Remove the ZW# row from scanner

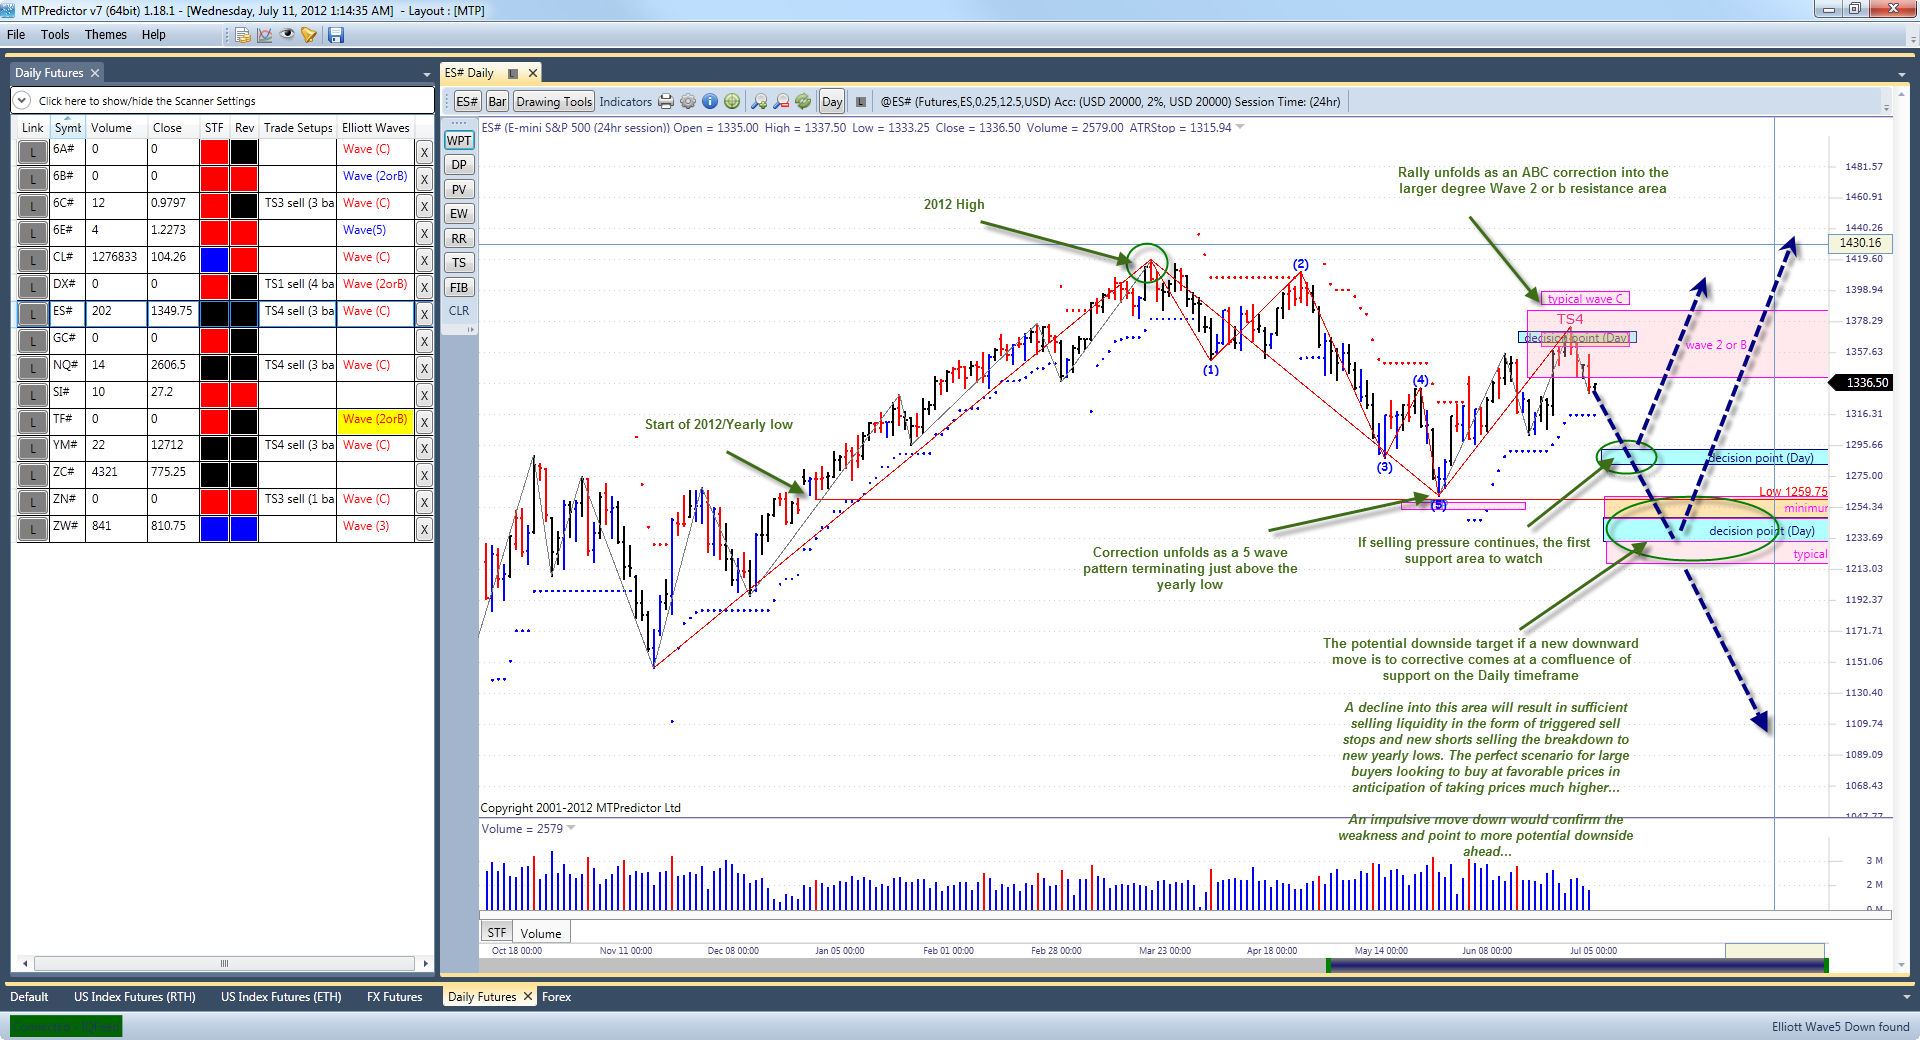tap(424, 529)
